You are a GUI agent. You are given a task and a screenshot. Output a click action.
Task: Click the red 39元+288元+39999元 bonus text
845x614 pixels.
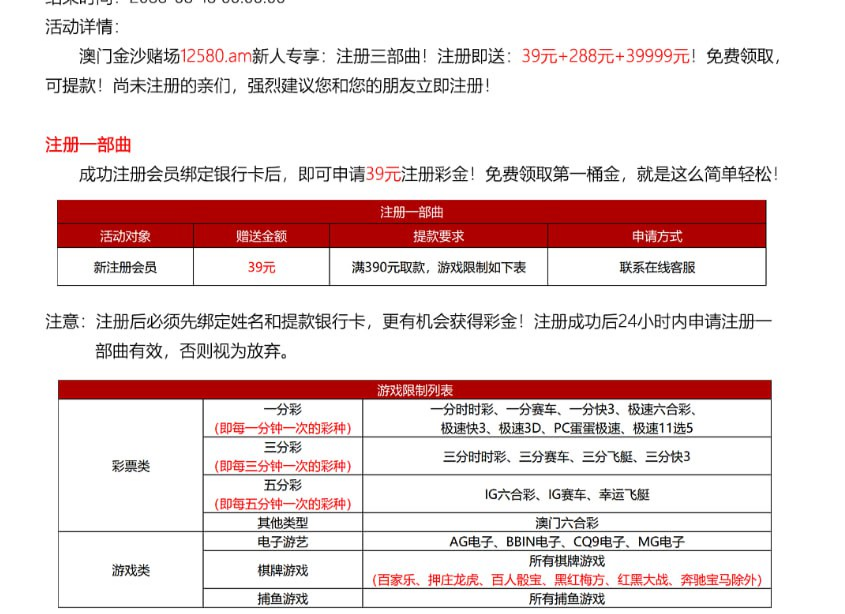[x=606, y=57]
